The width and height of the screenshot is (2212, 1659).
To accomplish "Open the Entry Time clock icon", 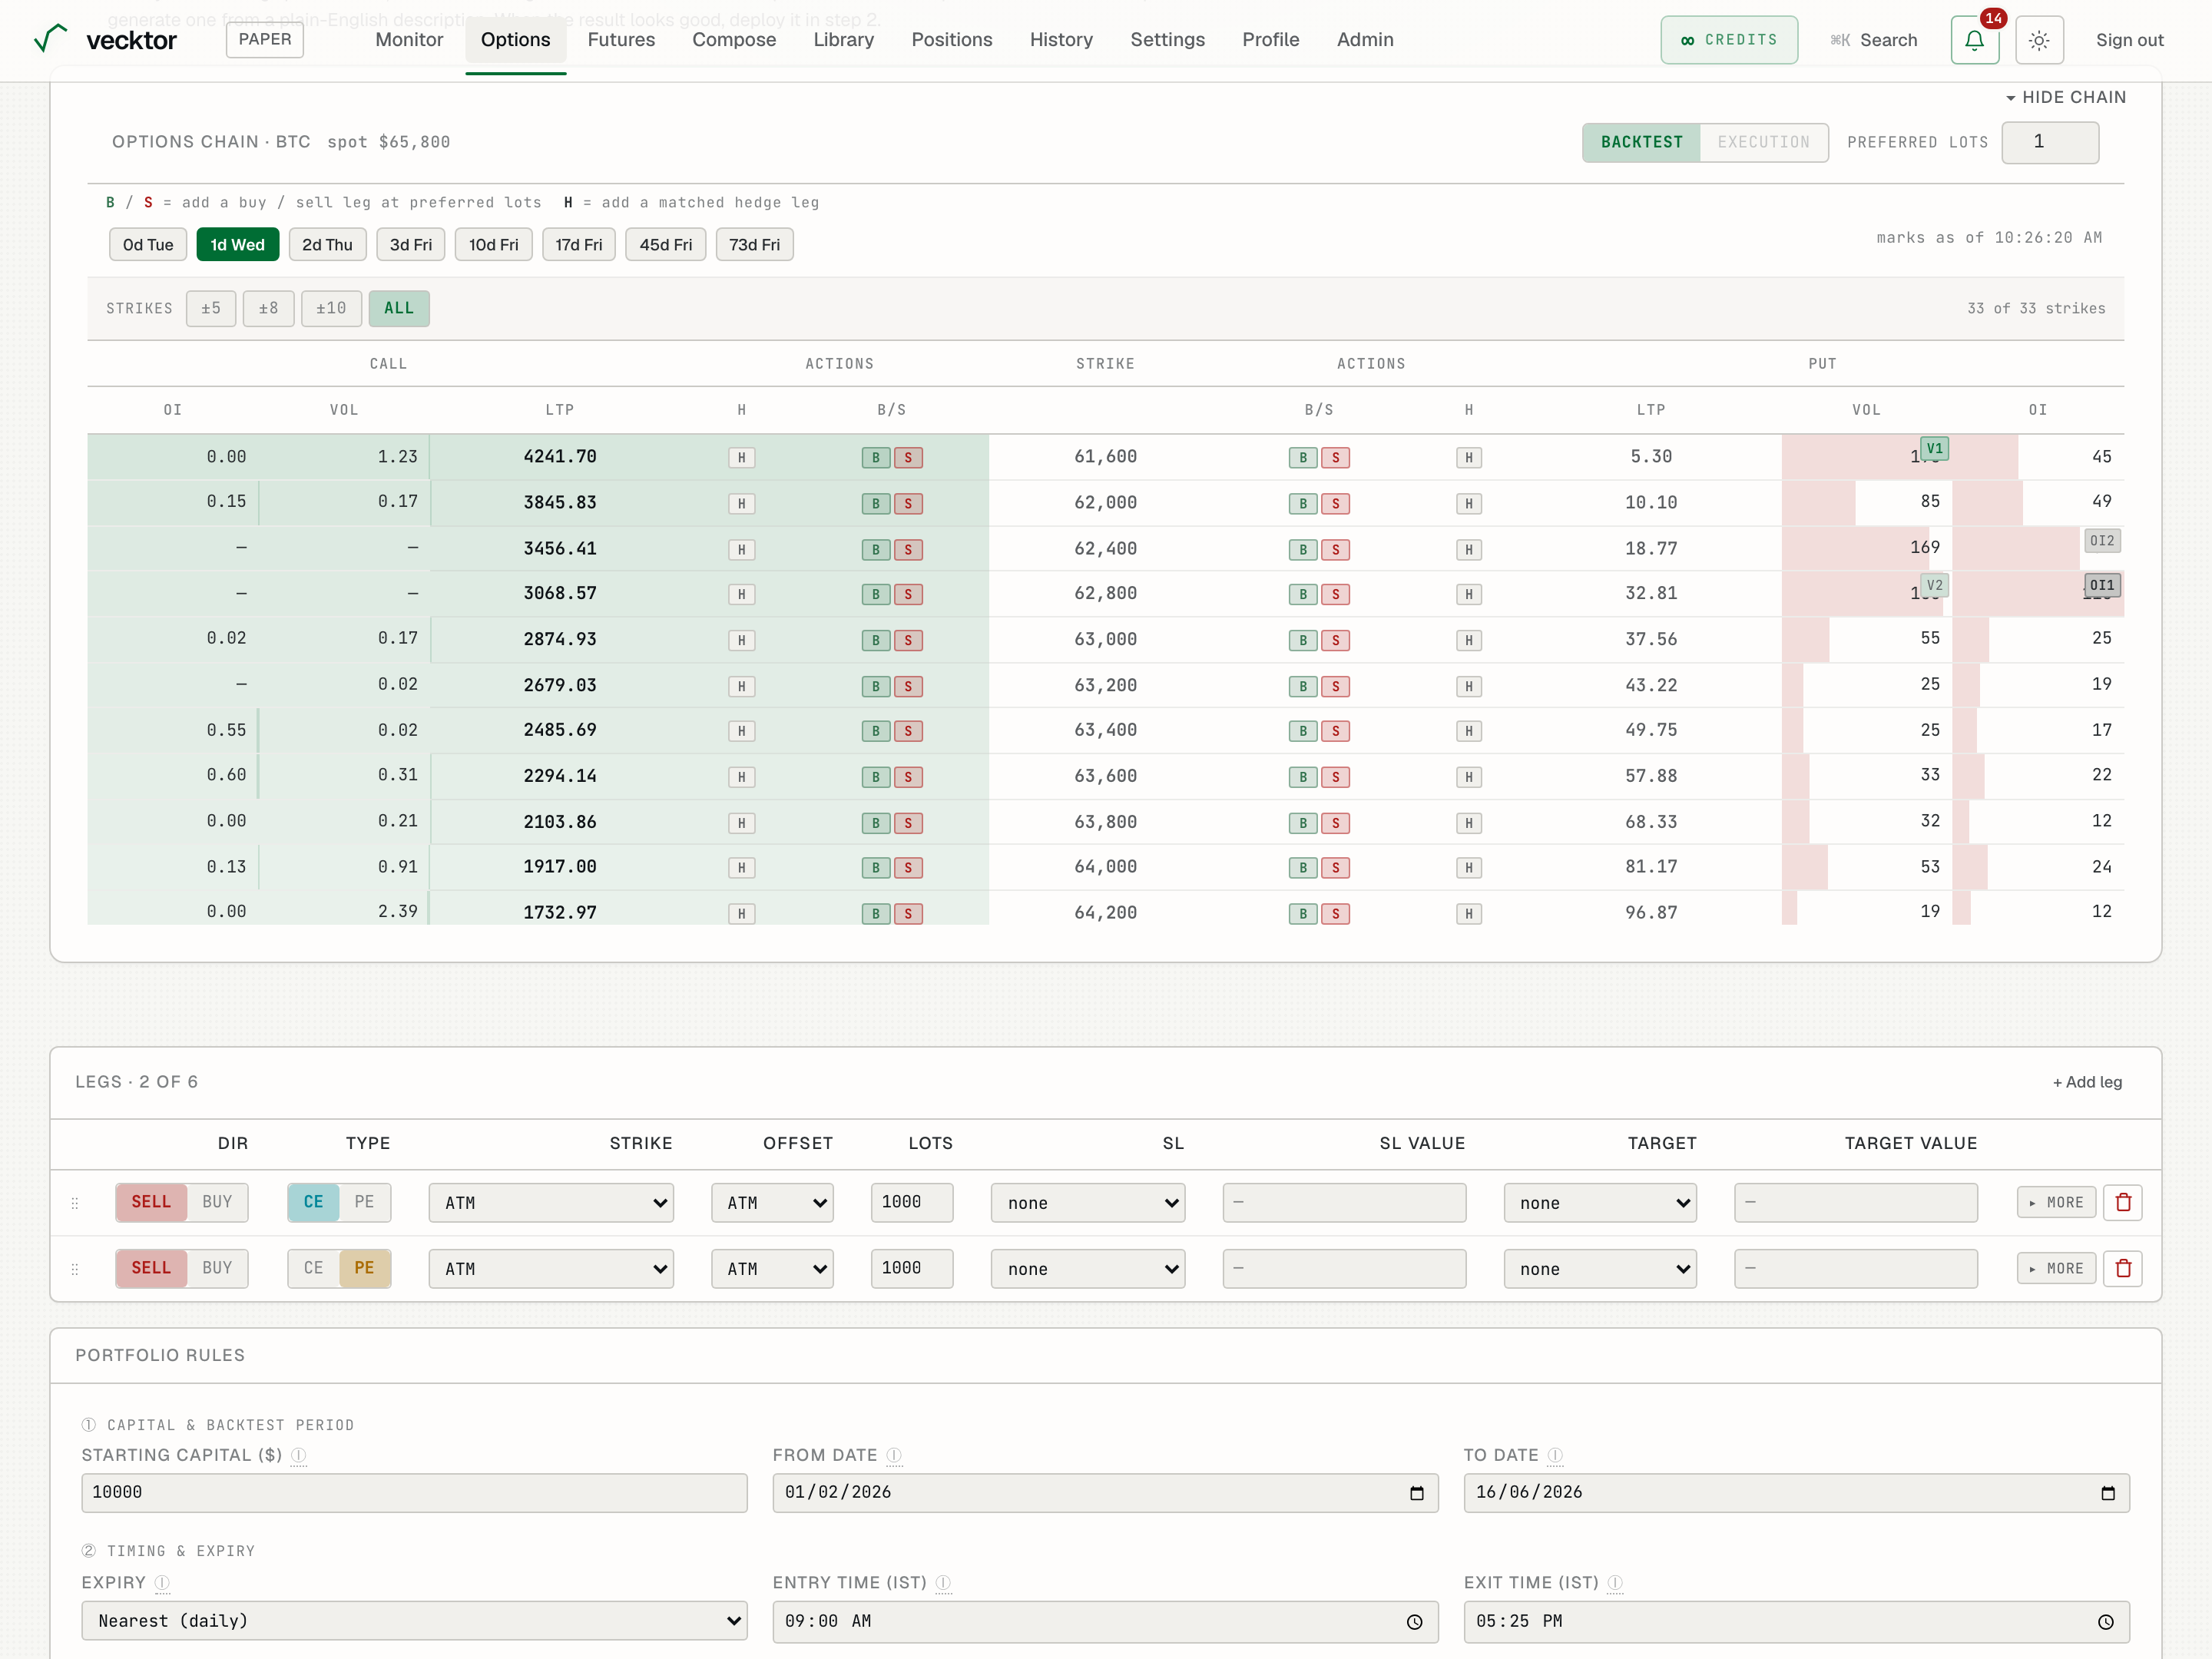I will 1414,1622.
